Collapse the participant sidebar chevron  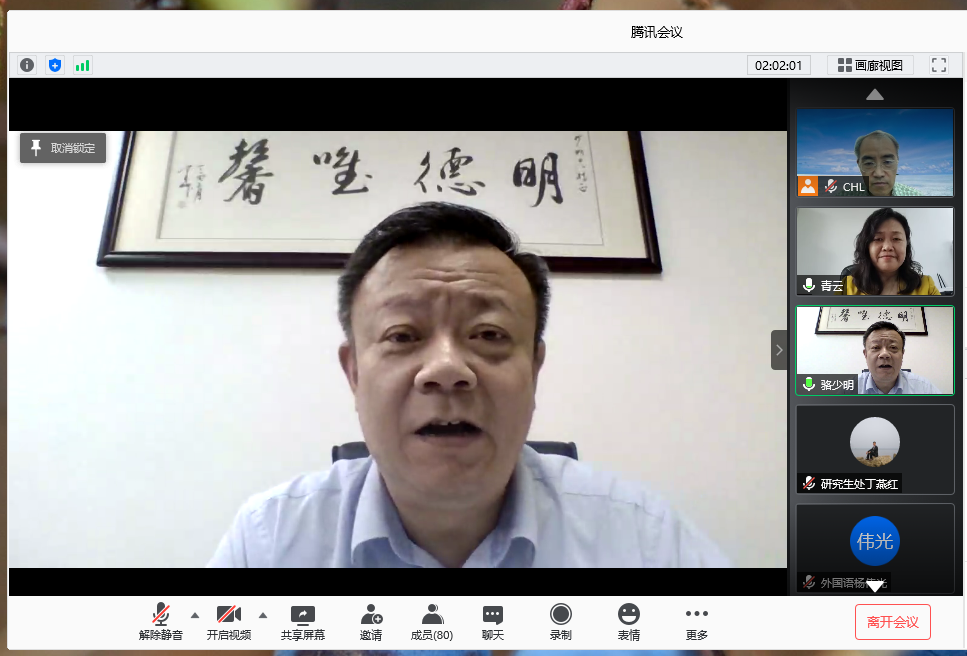click(779, 350)
